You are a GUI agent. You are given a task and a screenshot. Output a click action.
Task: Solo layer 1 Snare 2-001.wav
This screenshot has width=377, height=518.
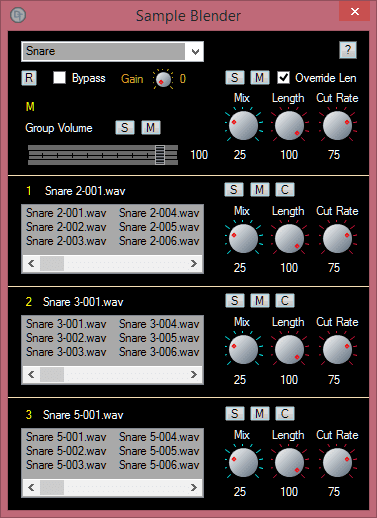click(234, 189)
